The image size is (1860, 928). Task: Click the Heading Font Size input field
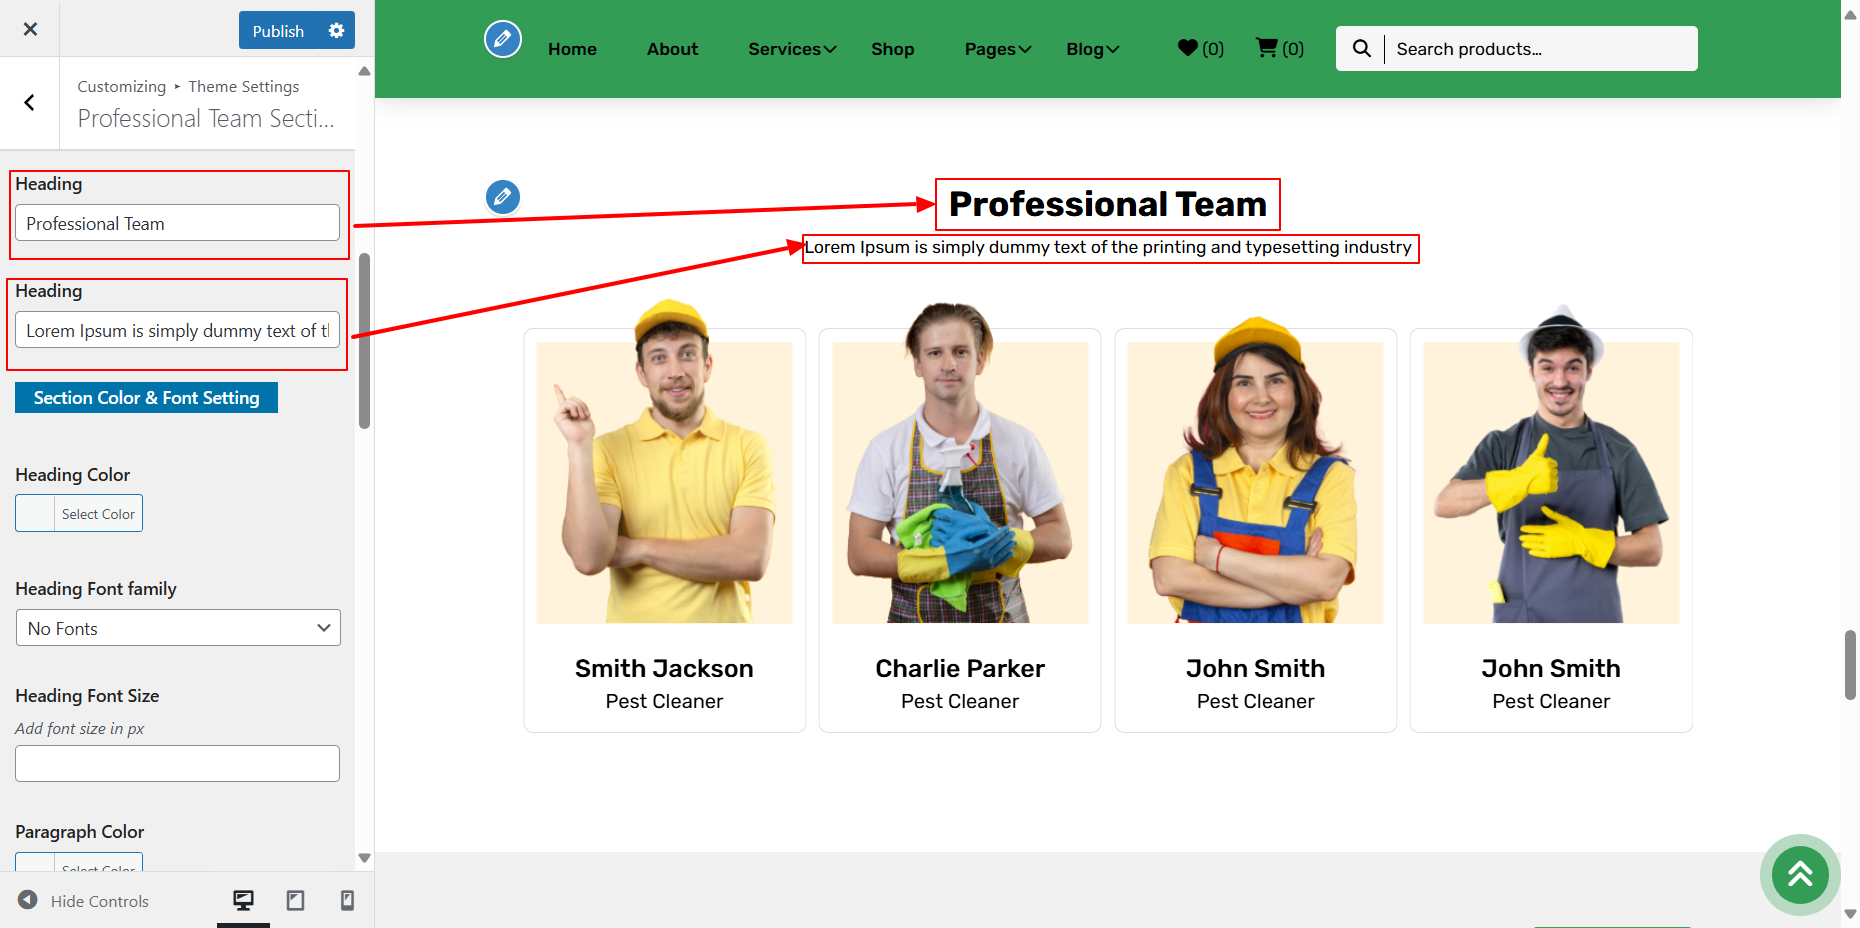tap(178, 764)
